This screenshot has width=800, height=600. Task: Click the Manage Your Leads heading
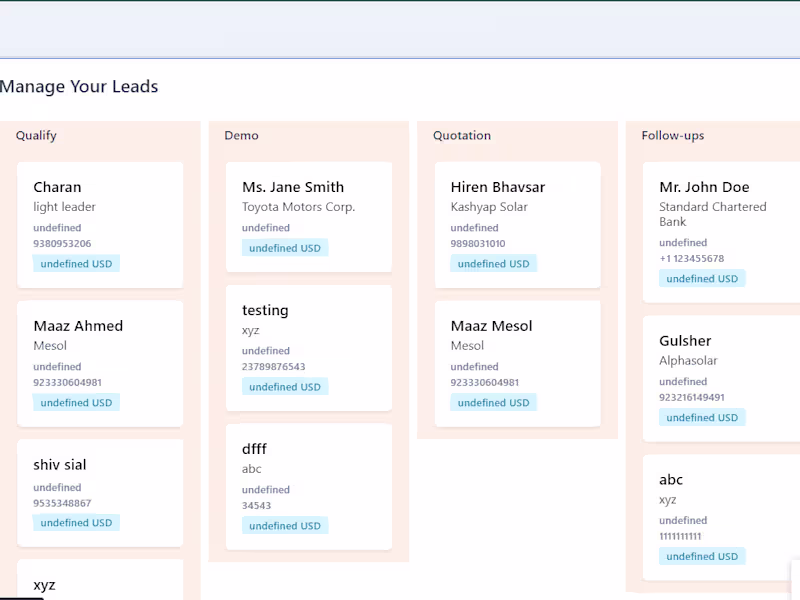pos(79,87)
